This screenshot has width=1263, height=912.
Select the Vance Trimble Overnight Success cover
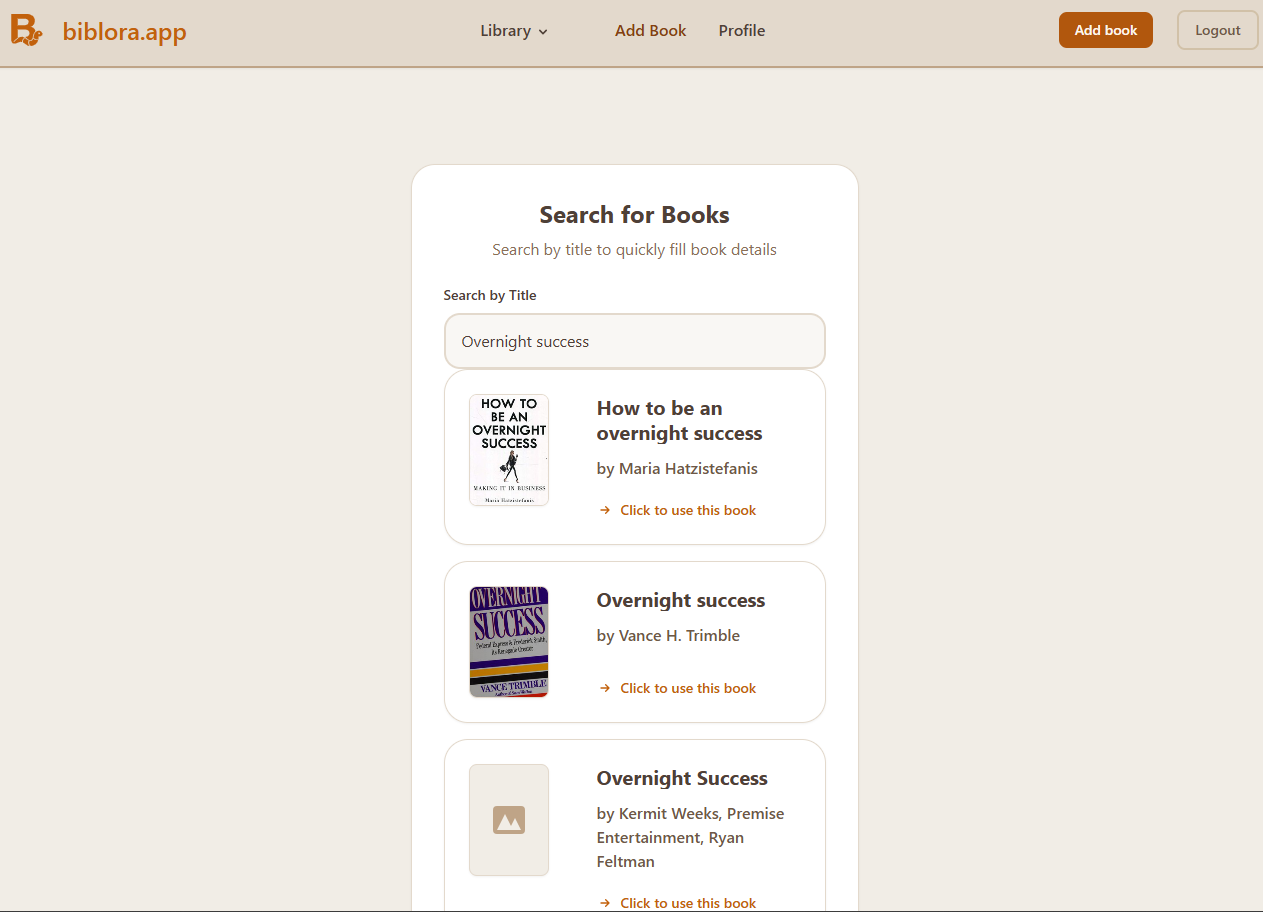pos(509,641)
